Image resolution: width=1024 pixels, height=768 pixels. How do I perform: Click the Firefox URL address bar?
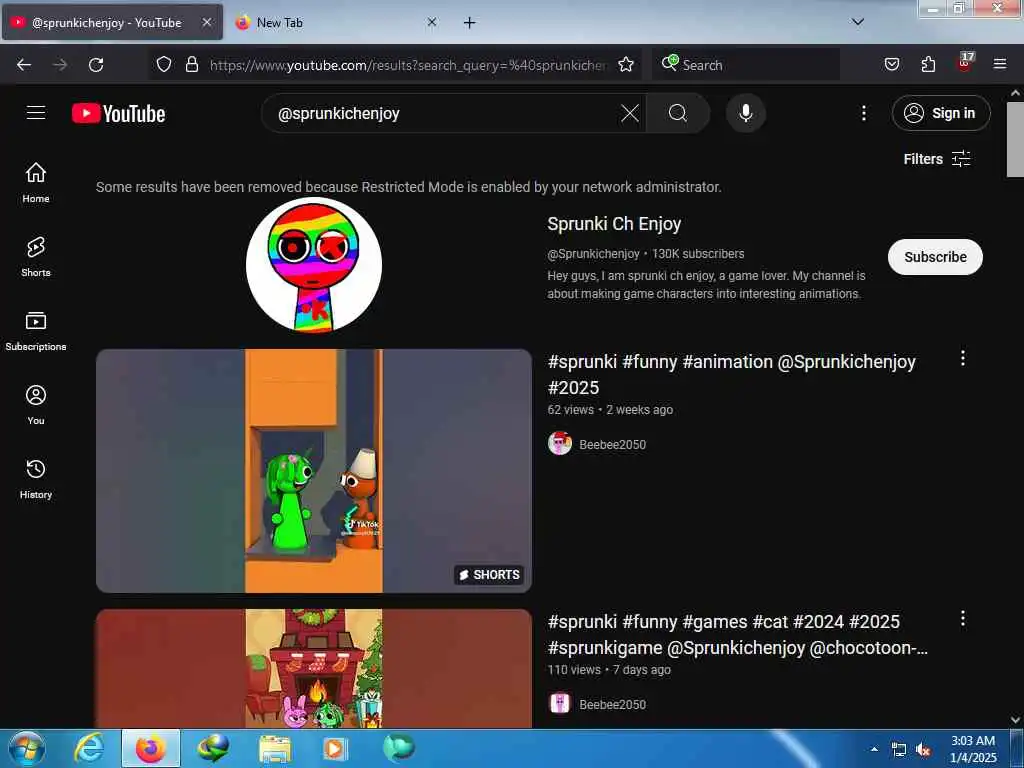tap(408, 64)
